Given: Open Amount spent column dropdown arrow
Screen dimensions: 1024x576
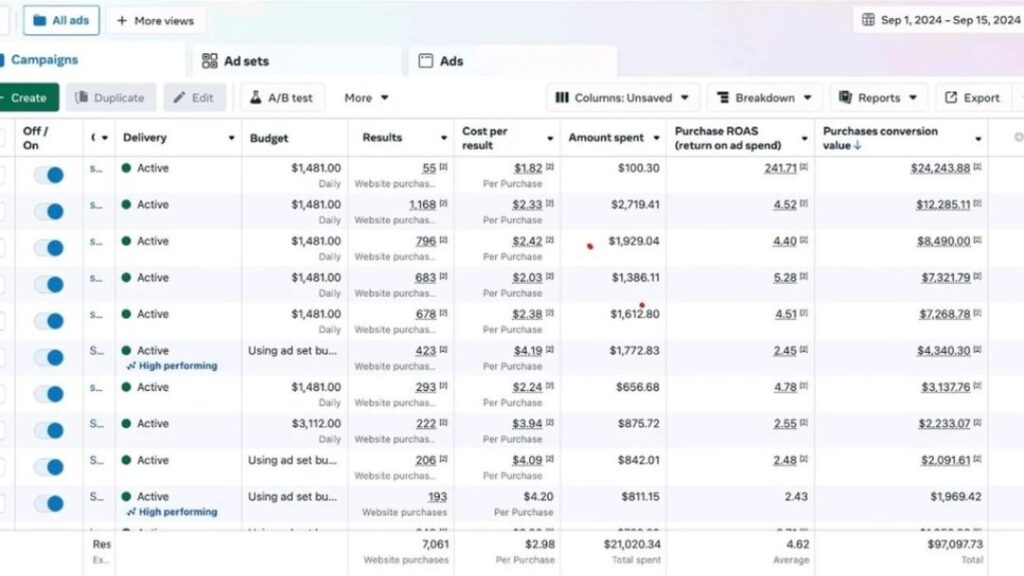Looking at the screenshot, I should point(656,138).
